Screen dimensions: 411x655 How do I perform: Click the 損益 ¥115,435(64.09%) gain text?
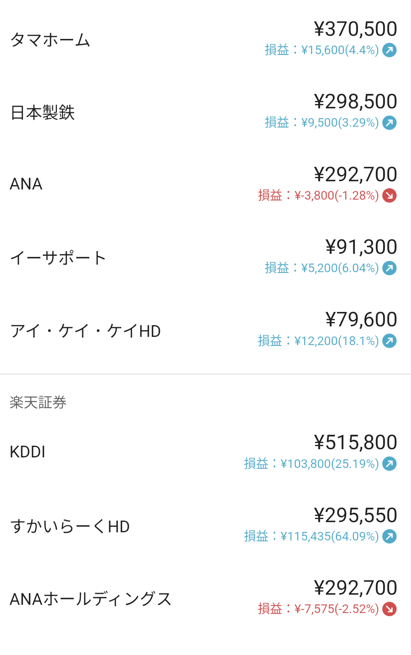311,536
